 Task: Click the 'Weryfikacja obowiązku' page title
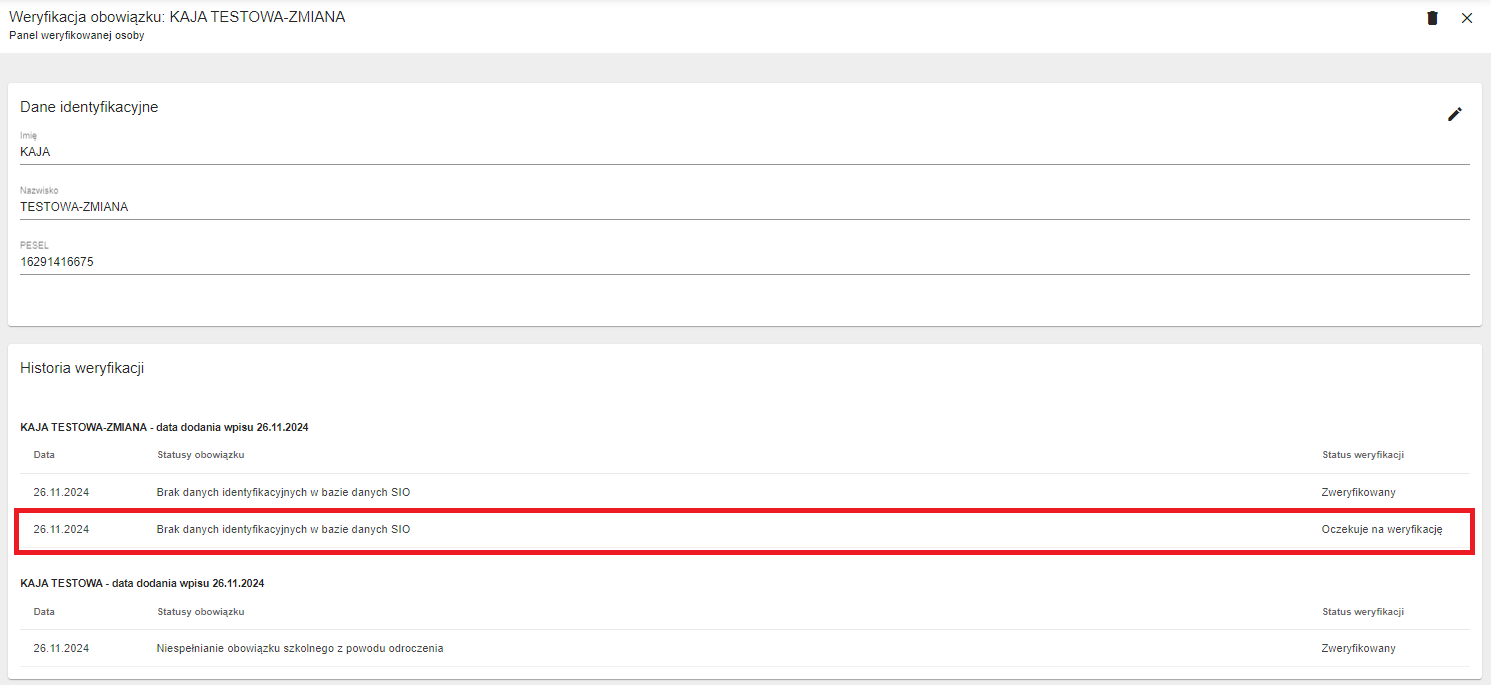click(x=177, y=17)
